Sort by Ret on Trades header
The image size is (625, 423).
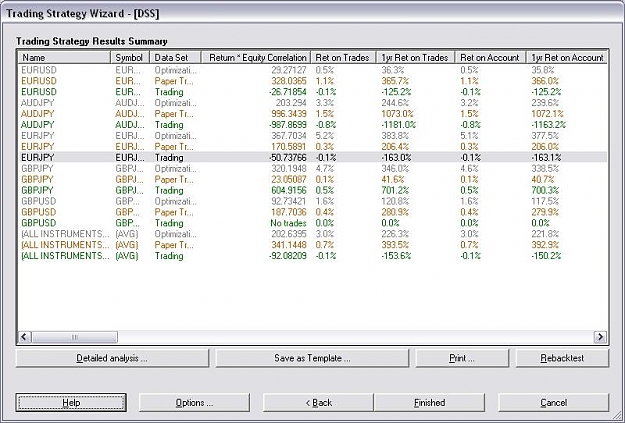click(343, 57)
